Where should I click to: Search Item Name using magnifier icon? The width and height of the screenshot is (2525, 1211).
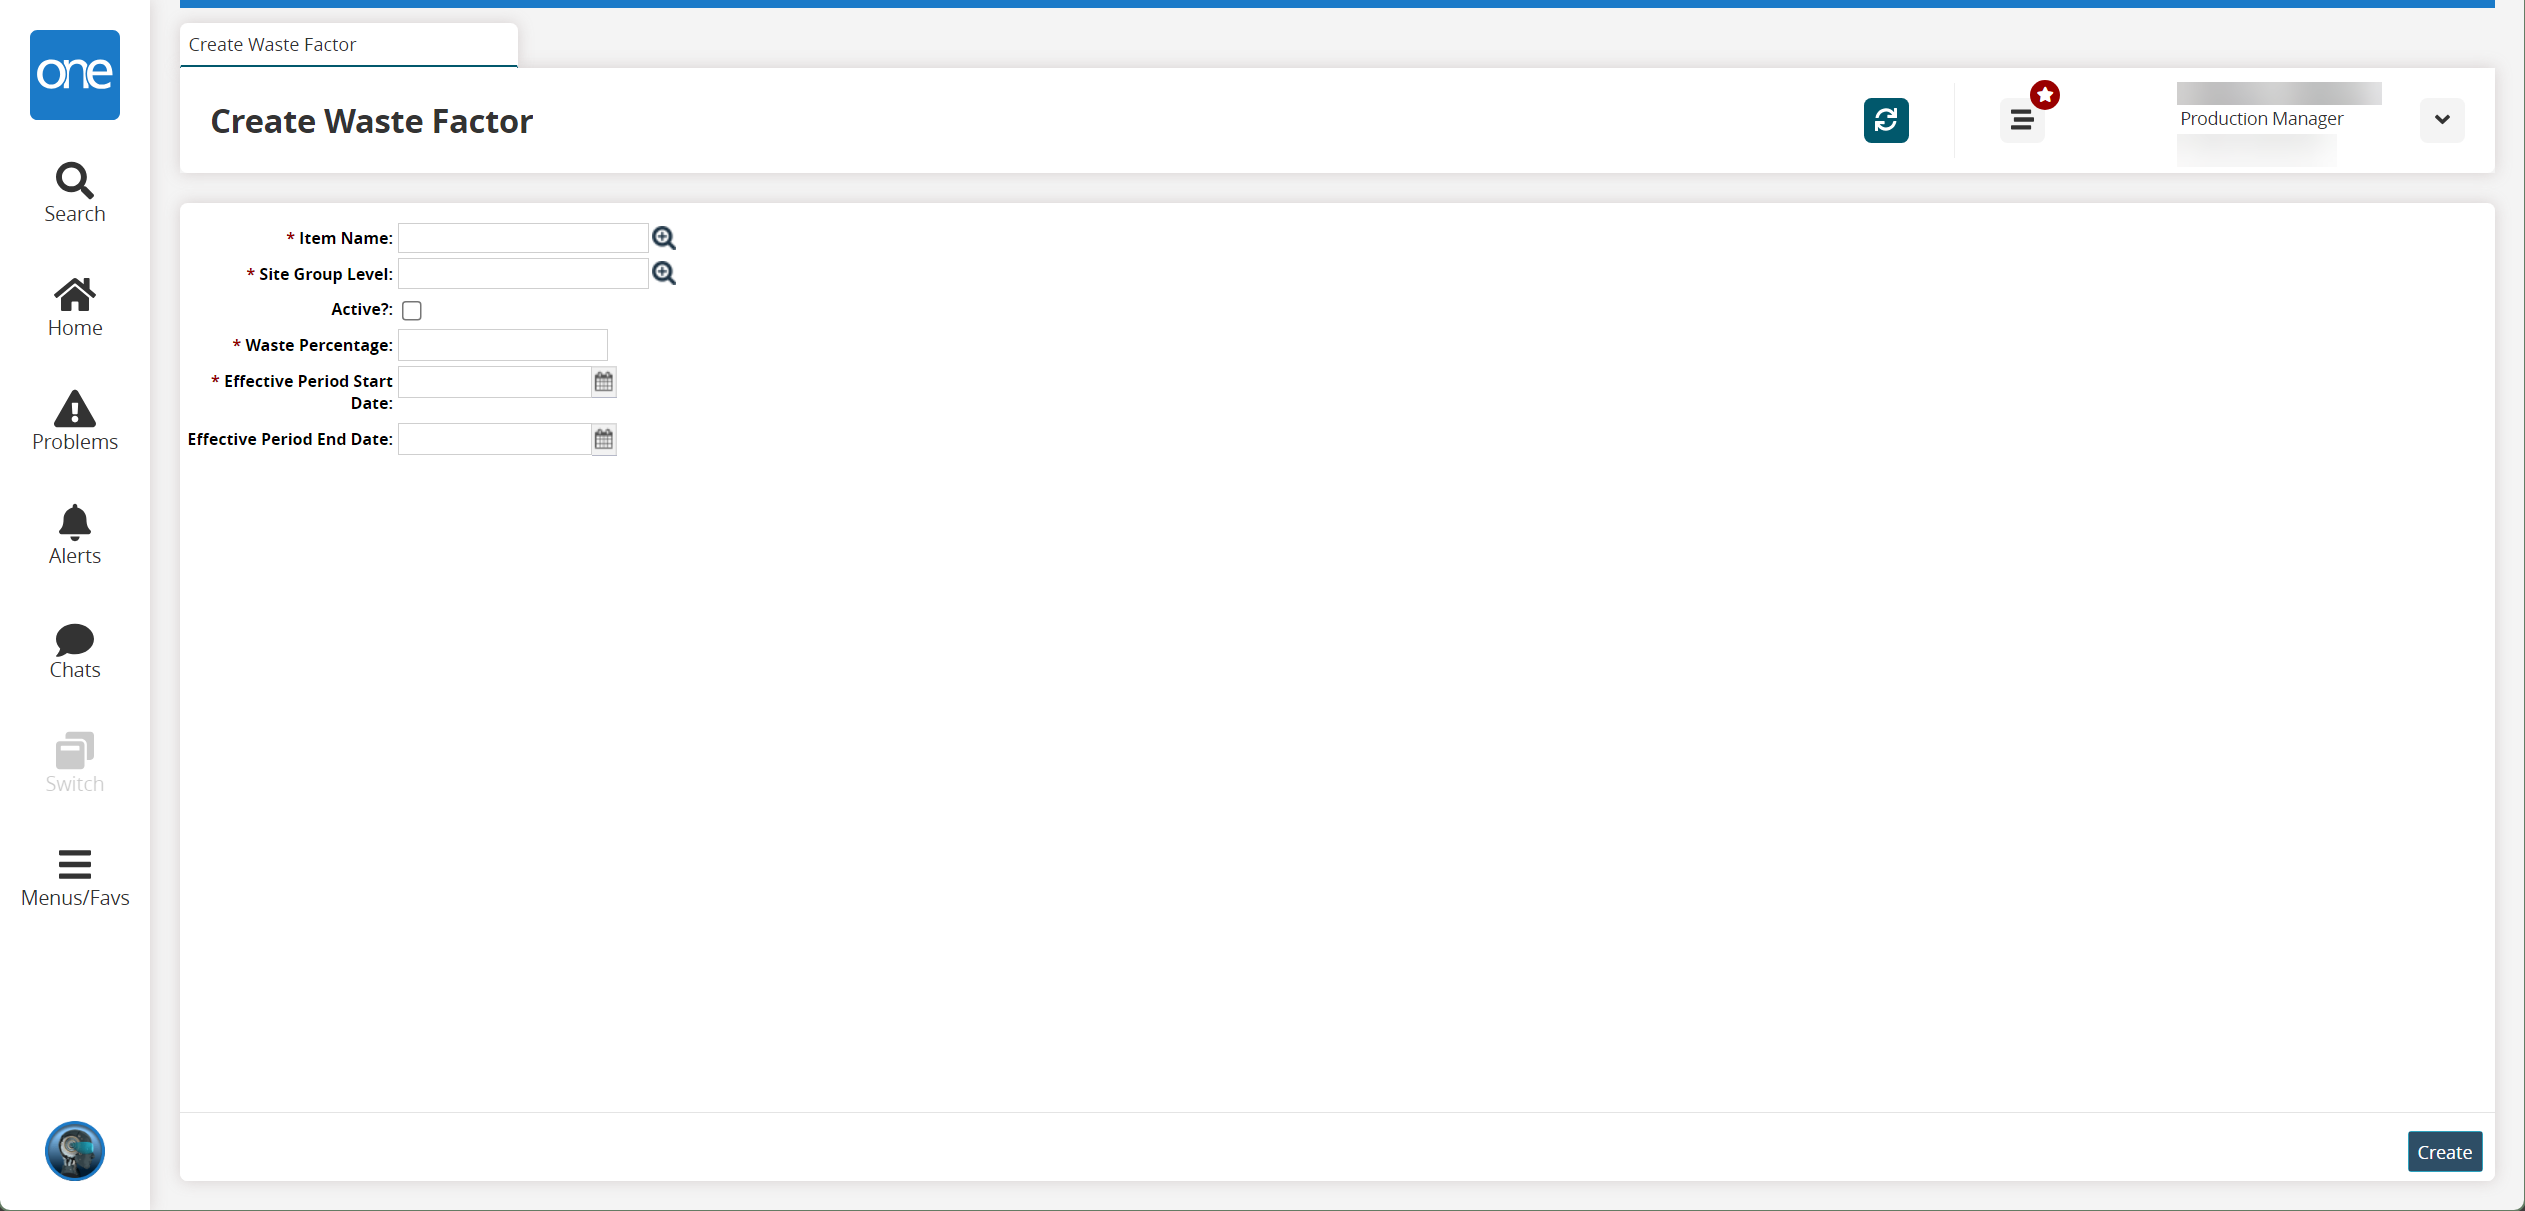[x=665, y=237]
